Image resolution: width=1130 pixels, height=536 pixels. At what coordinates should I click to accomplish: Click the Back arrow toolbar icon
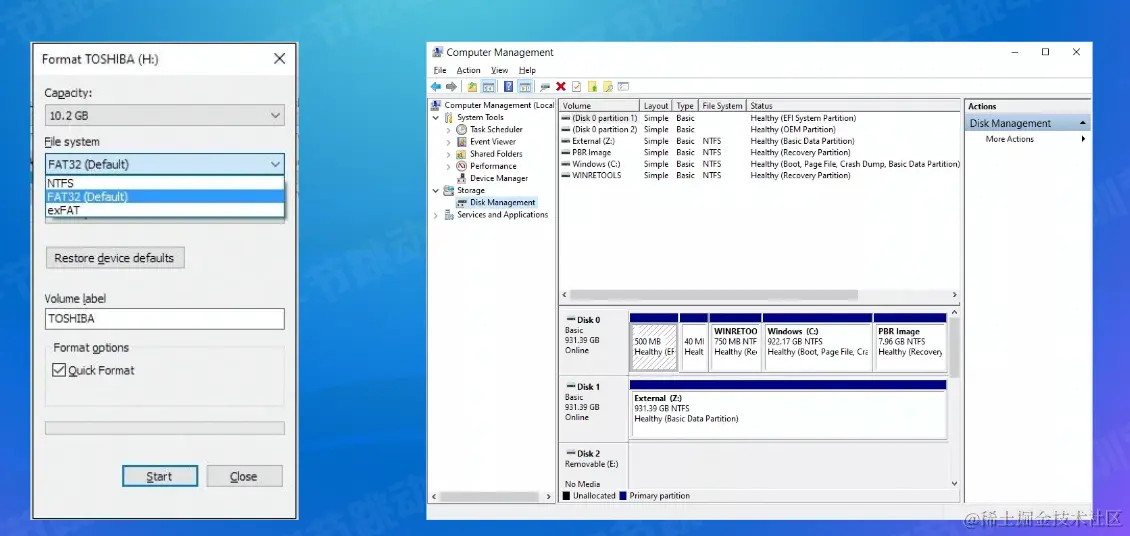pyautogui.click(x=437, y=87)
